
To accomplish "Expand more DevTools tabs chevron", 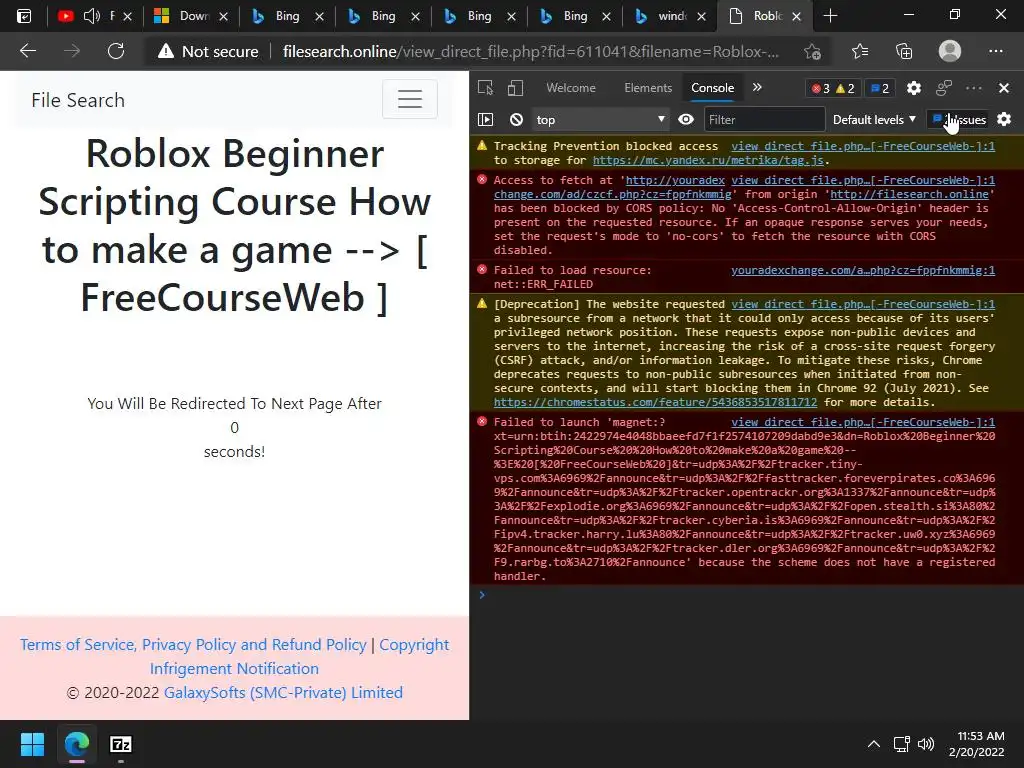I will pyautogui.click(x=757, y=88).
